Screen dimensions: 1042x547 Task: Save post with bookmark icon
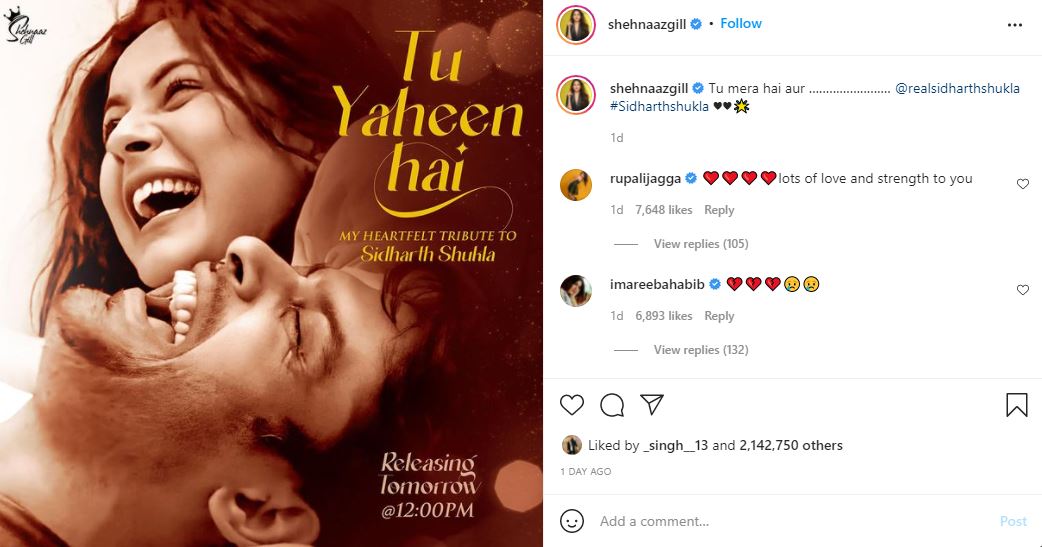click(x=1017, y=405)
